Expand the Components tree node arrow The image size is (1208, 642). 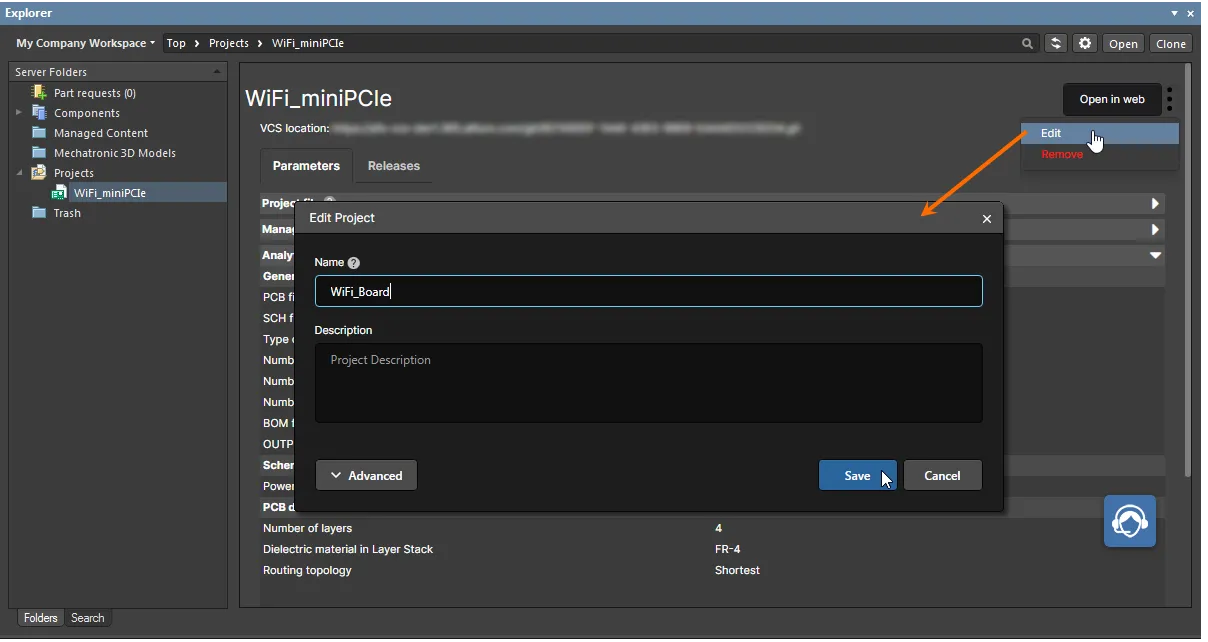coord(19,113)
